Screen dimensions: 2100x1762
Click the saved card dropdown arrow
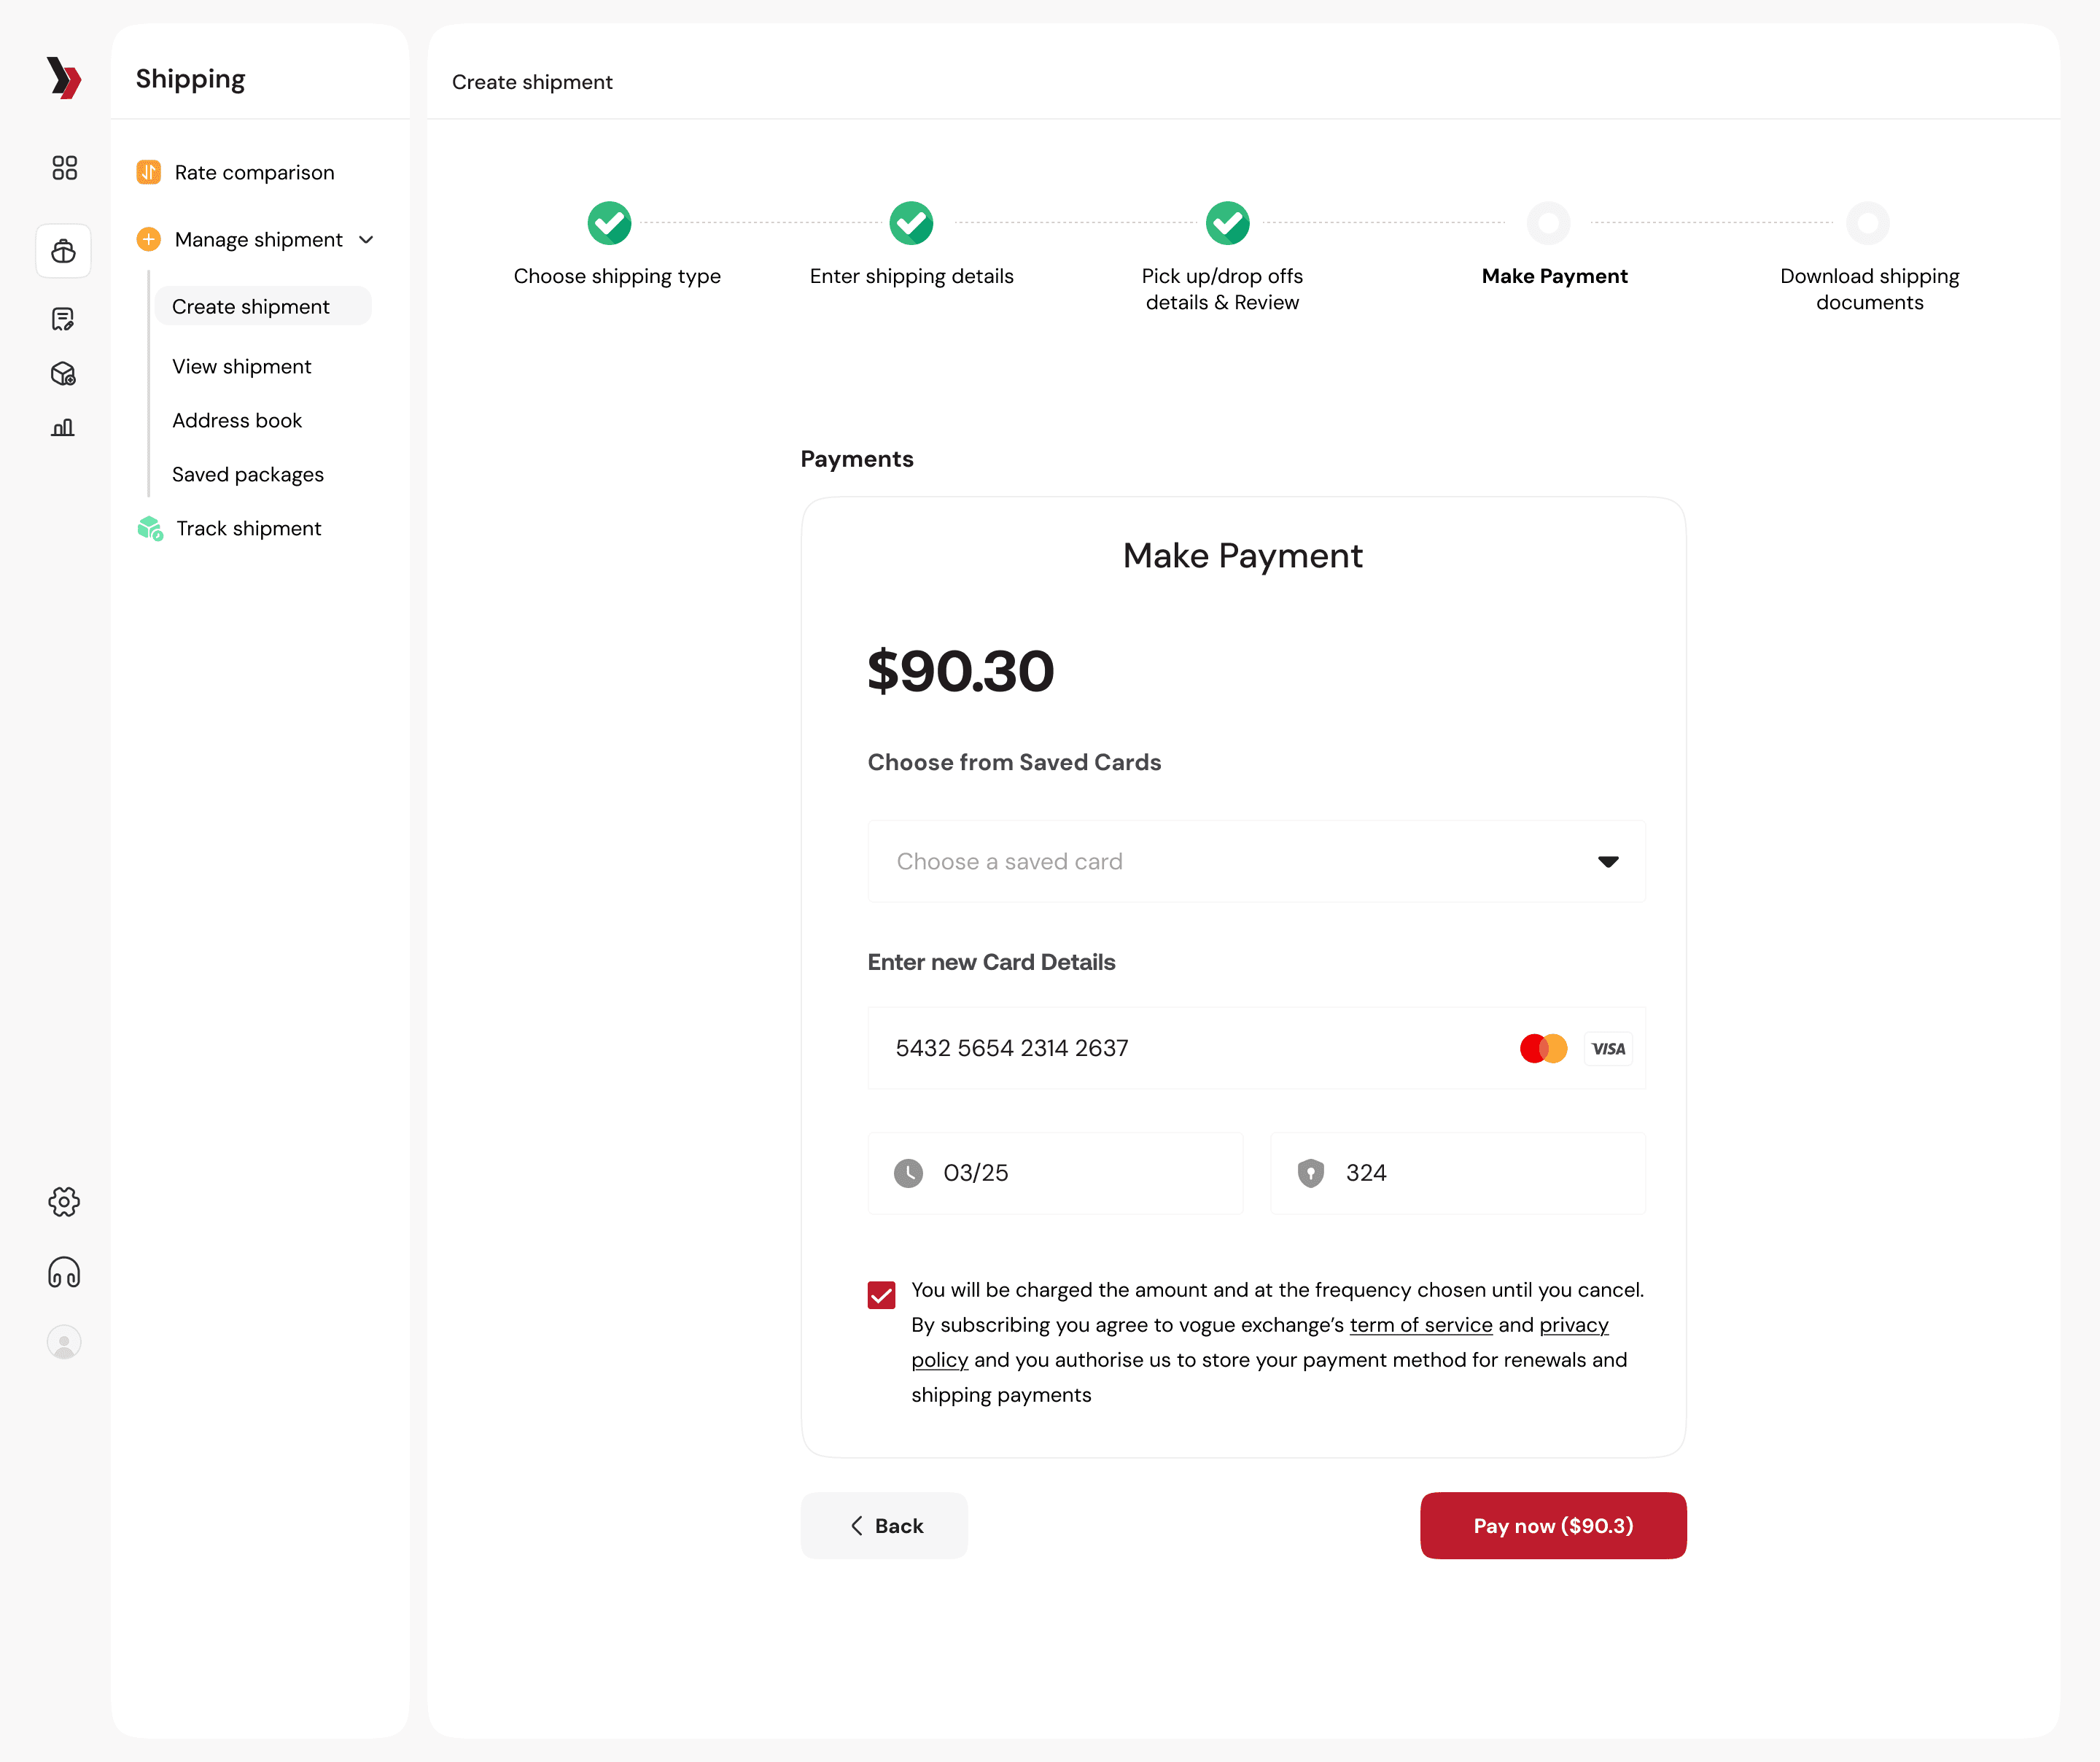[x=1608, y=862]
